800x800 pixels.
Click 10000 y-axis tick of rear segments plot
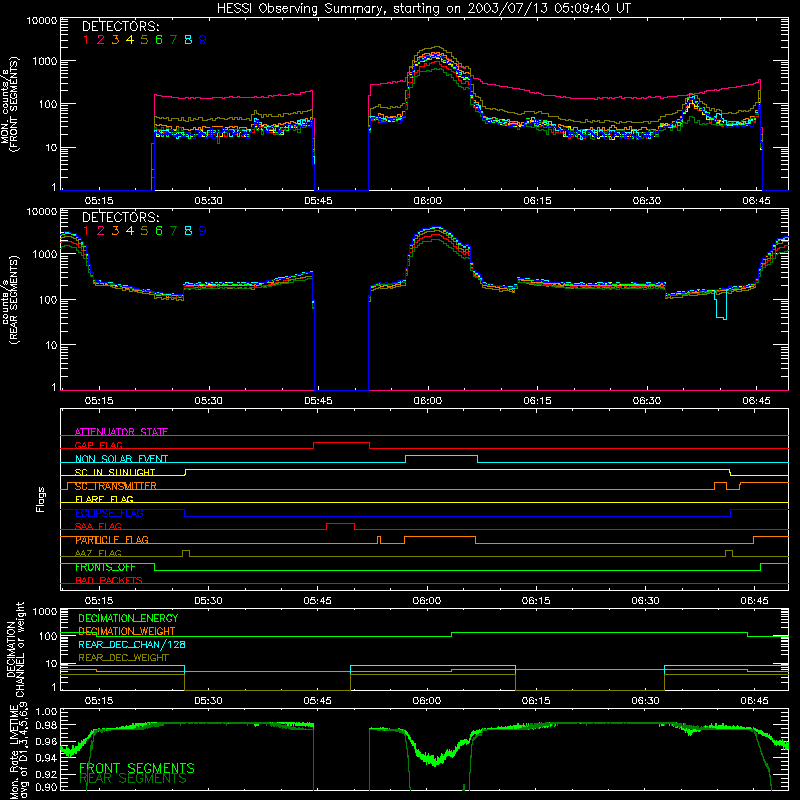[42, 212]
